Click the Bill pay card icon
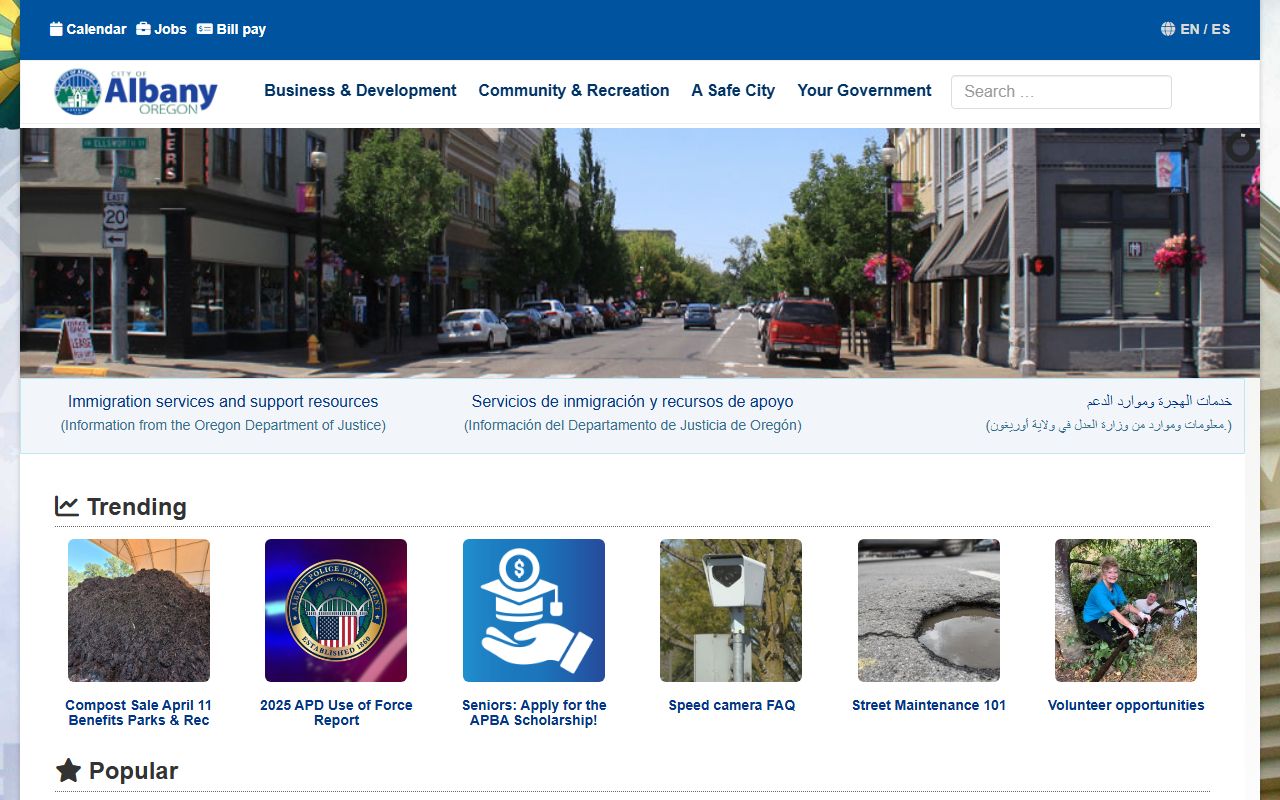Viewport: 1280px width, 800px height. 204,29
